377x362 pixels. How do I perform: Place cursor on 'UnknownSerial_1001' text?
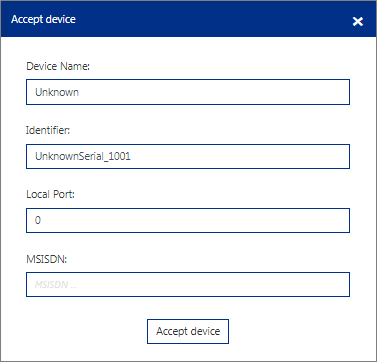click(x=83, y=156)
